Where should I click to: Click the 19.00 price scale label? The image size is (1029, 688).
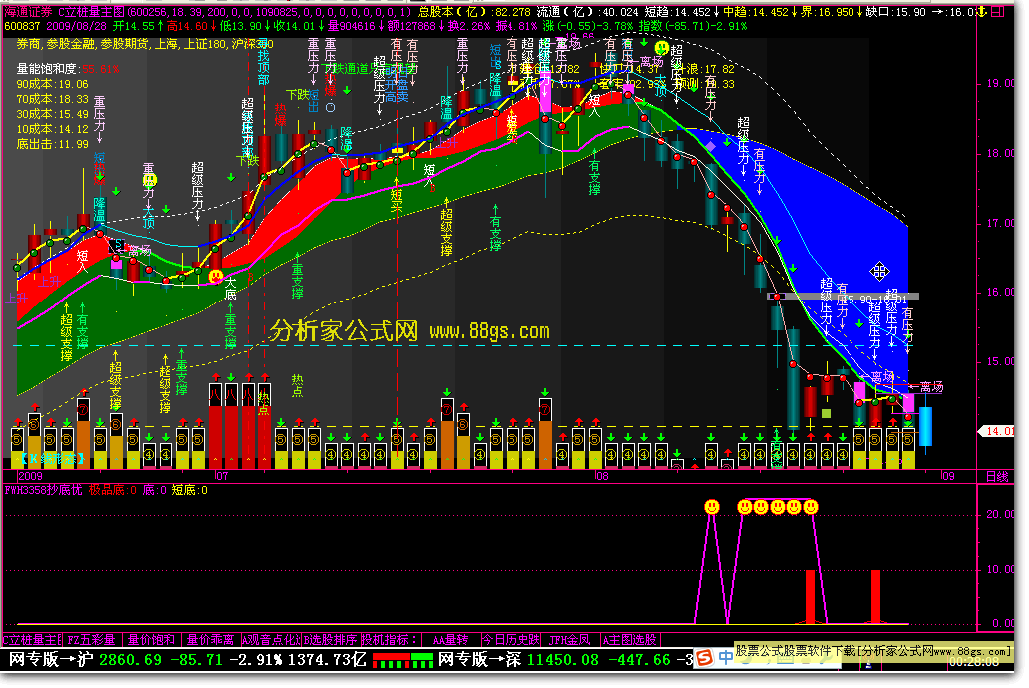999,83
